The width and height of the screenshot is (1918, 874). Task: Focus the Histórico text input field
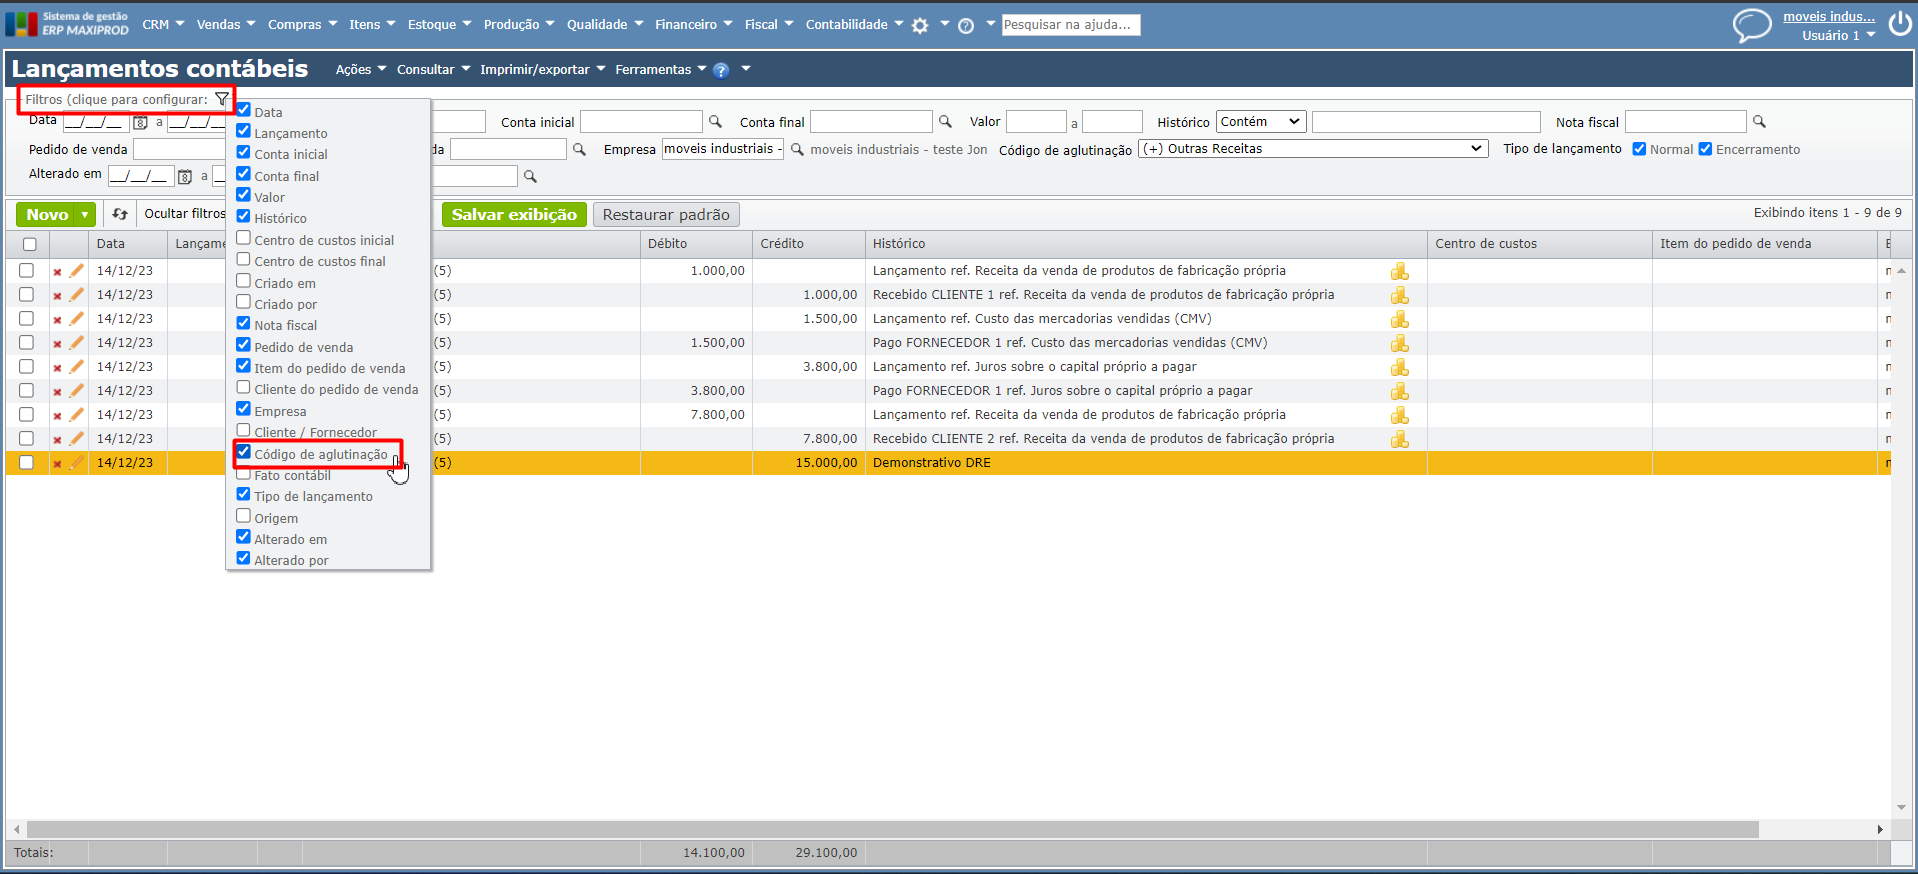tap(1426, 122)
